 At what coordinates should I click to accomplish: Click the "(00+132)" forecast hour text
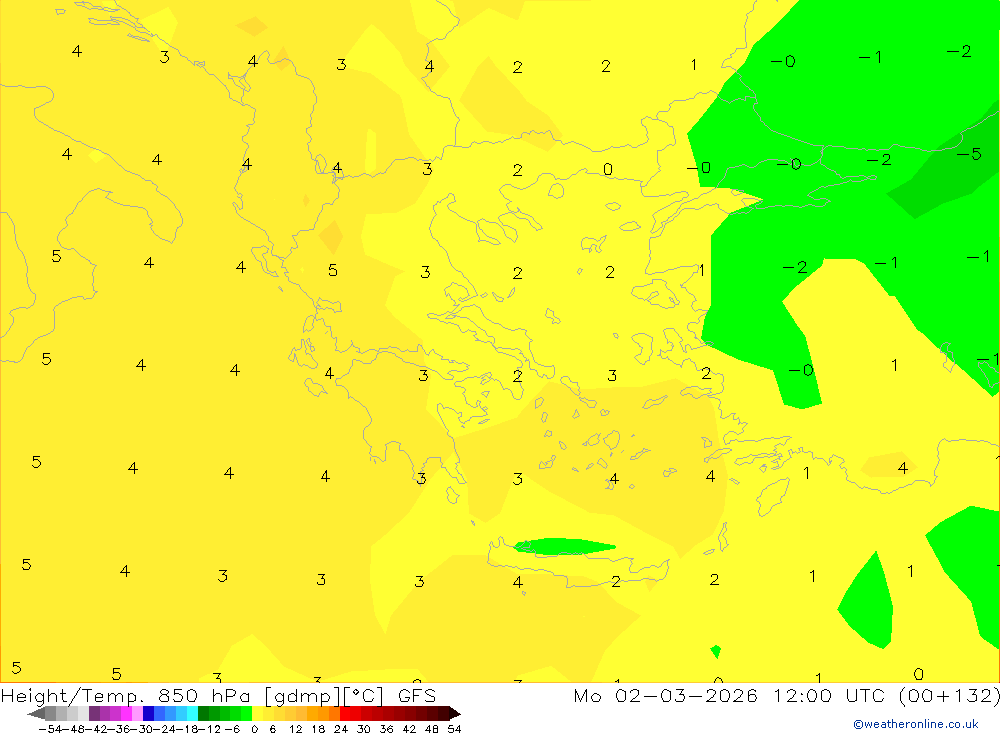tap(950, 696)
